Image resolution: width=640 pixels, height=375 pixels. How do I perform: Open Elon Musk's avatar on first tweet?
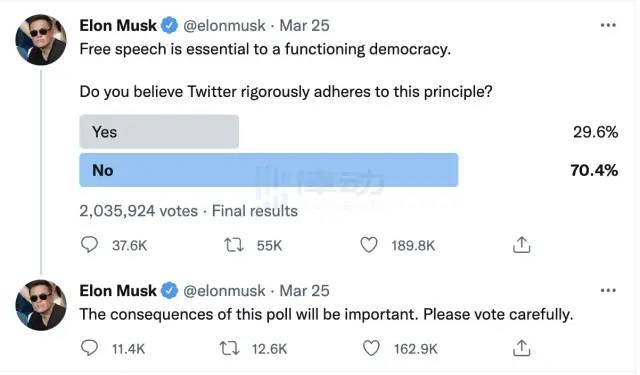pos(41,40)
